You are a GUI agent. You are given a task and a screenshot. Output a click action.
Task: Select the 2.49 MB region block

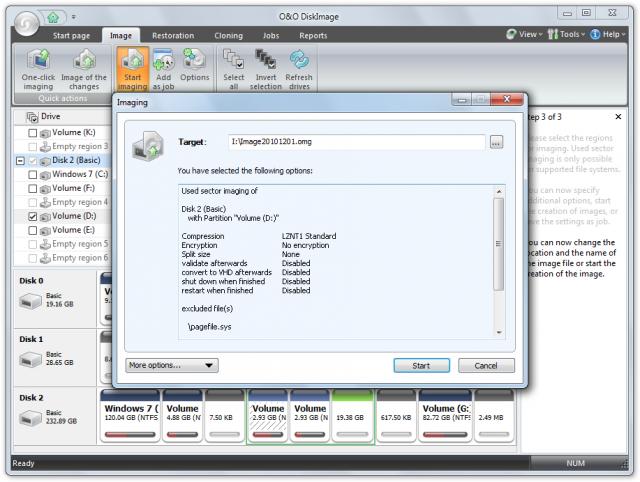click(494, 416)
